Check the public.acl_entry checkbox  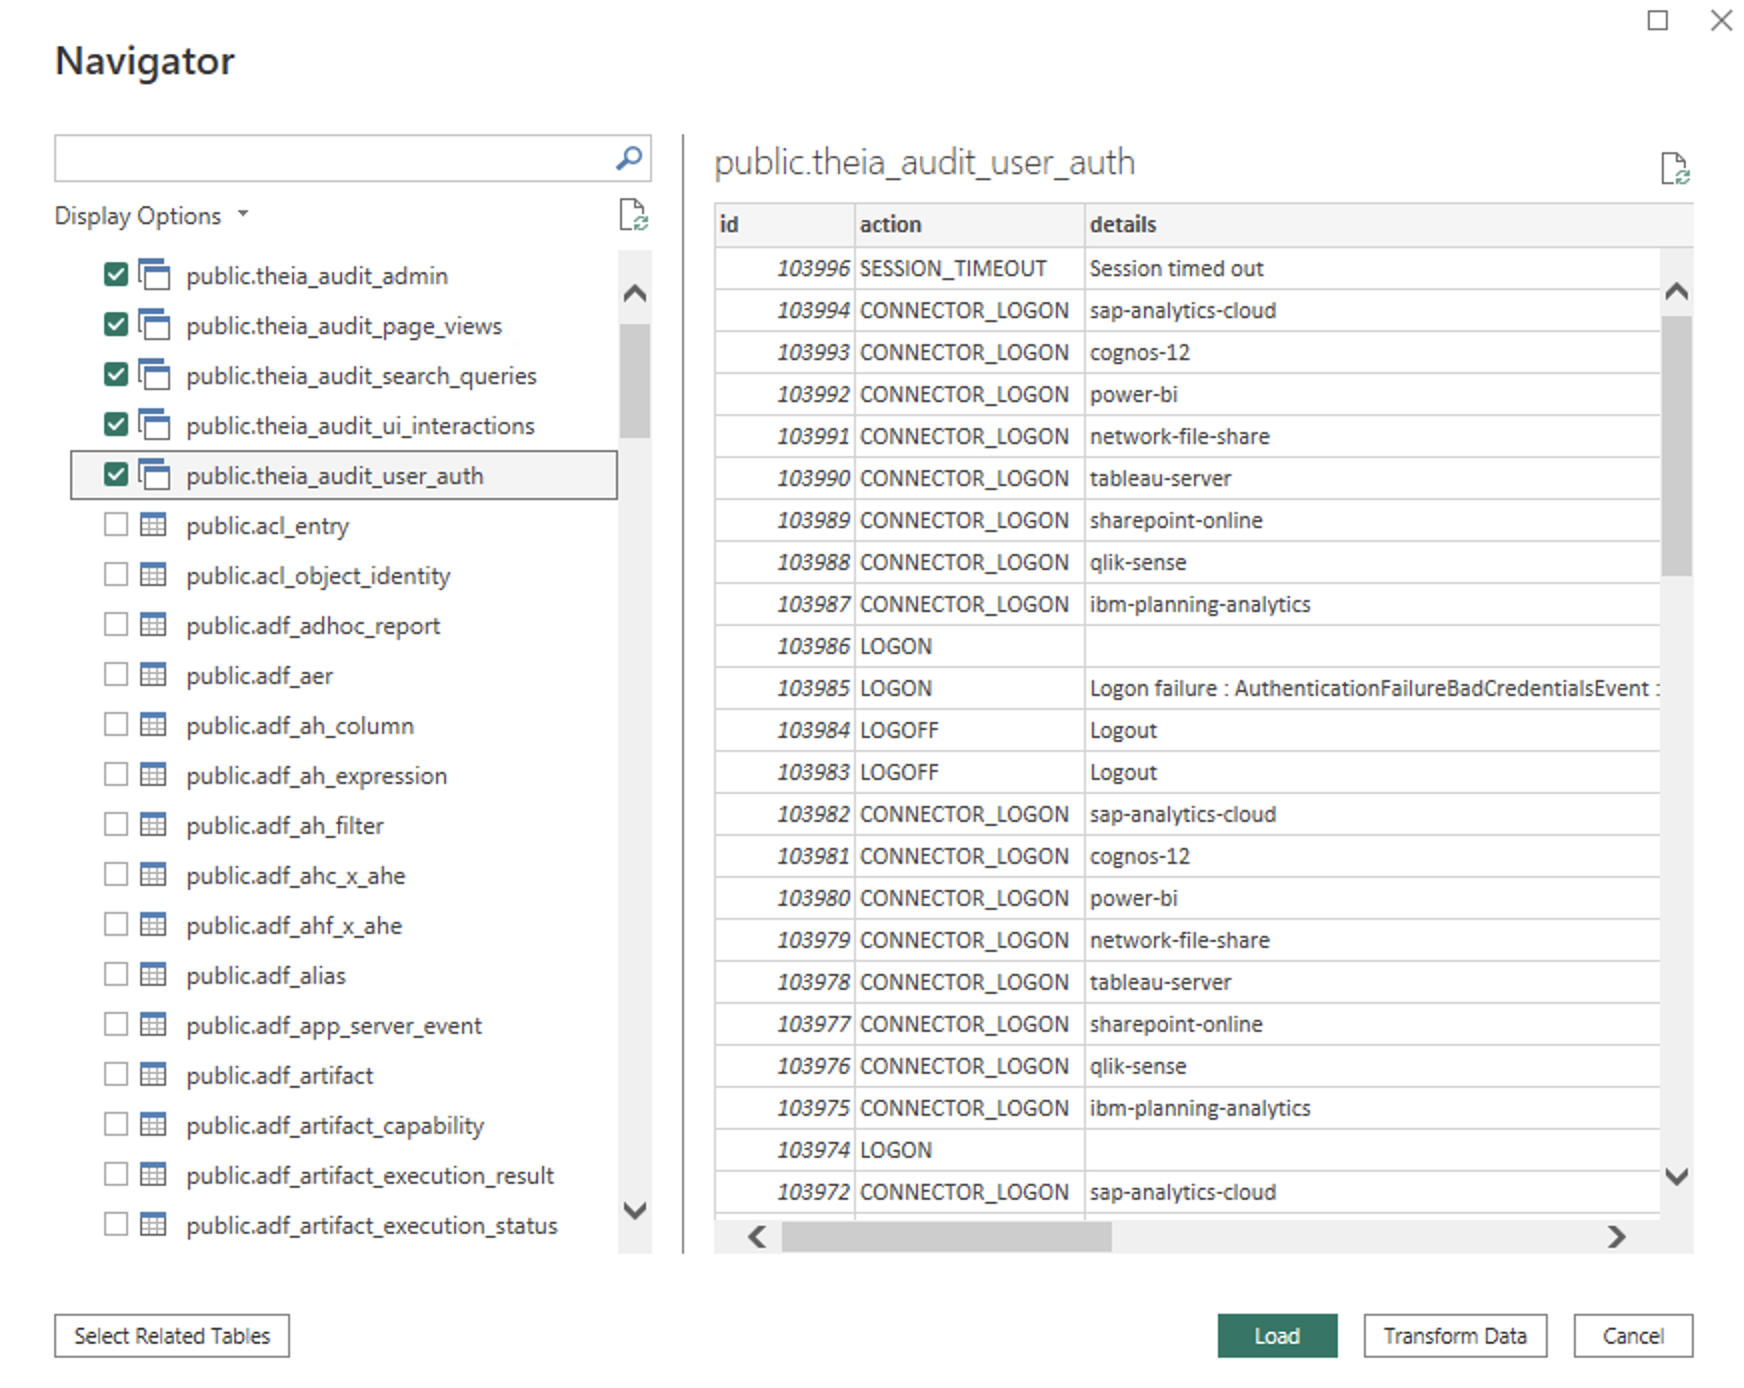[116, 525]
